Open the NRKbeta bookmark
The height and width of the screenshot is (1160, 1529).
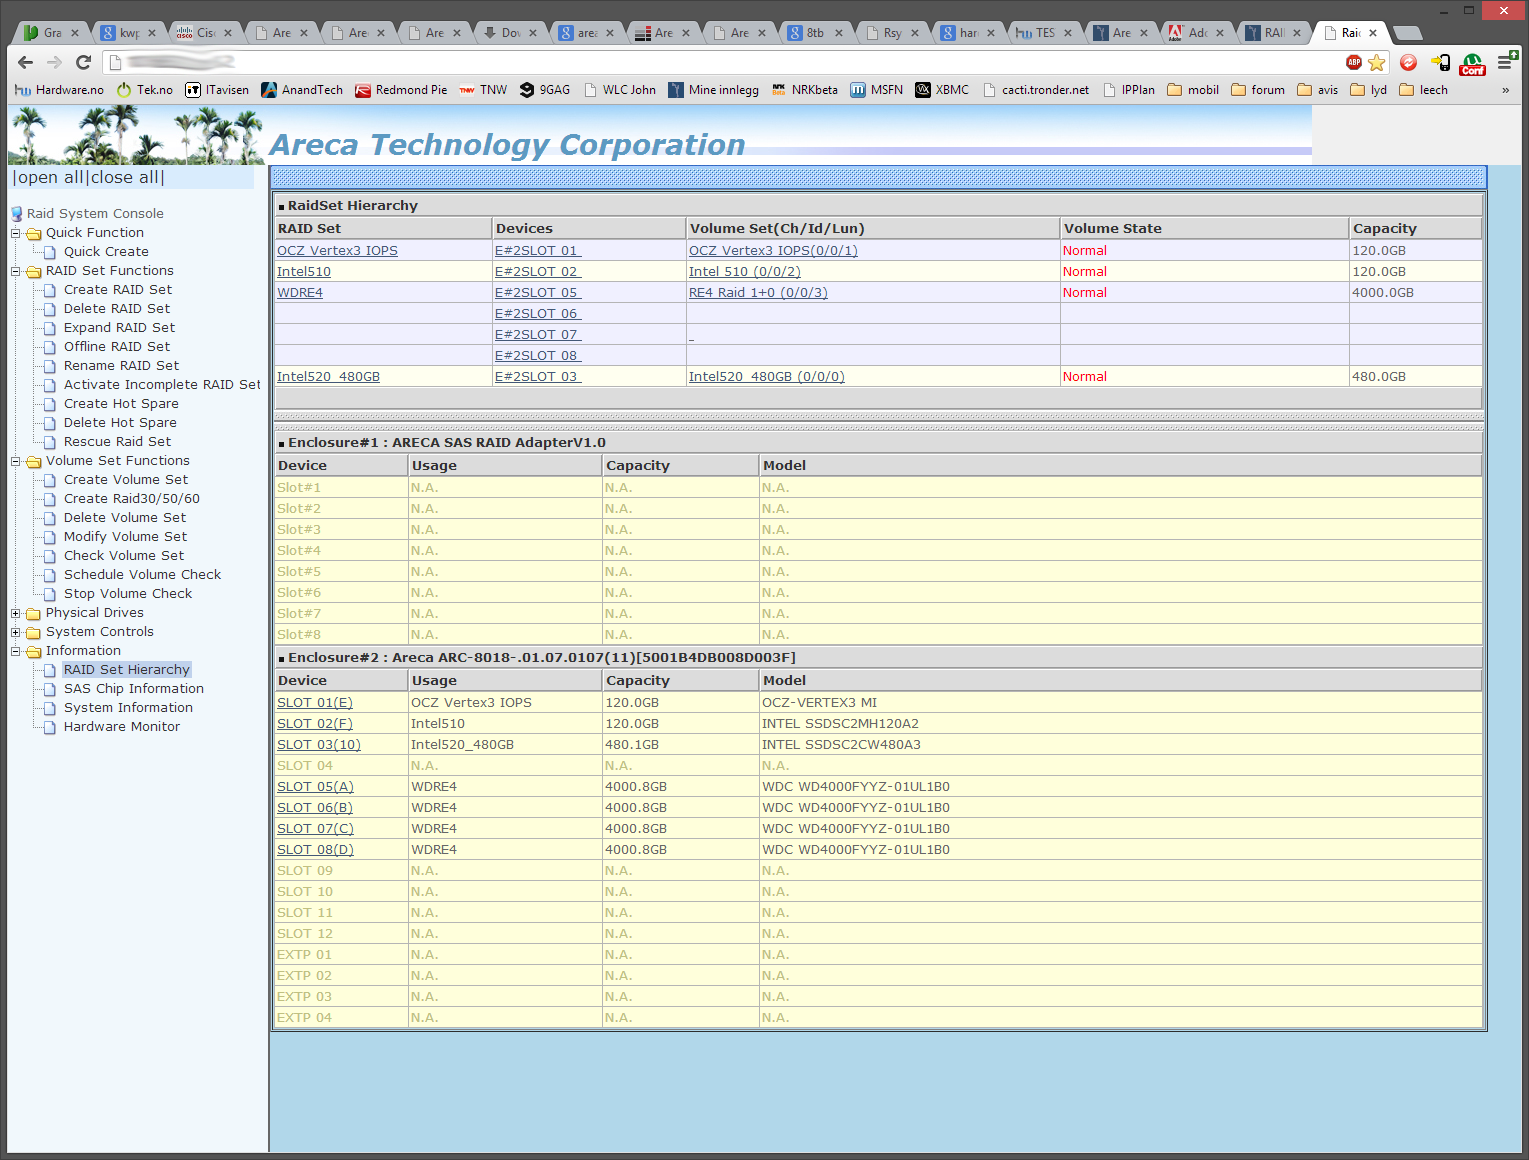[805, 90]
